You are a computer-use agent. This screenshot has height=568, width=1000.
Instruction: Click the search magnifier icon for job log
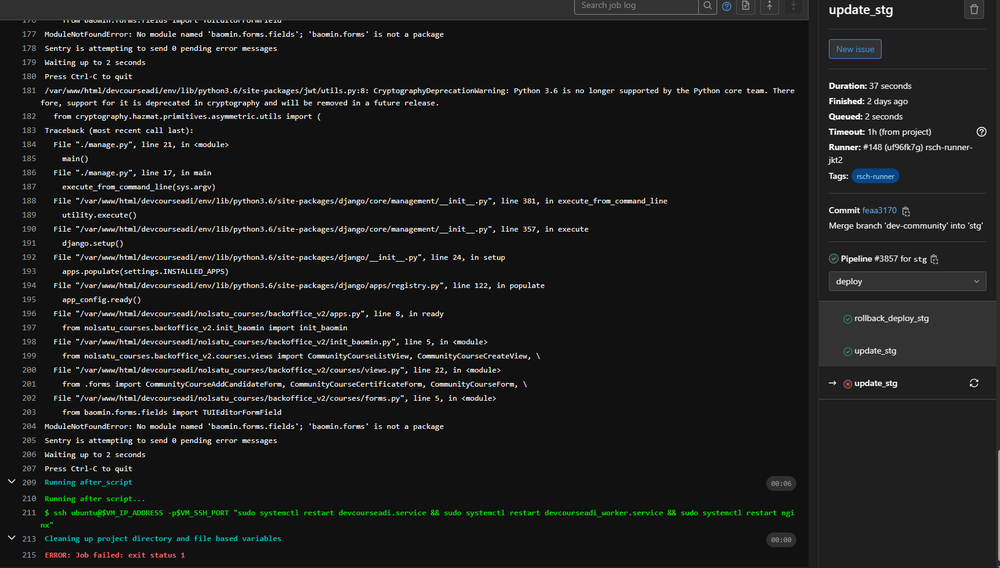click(x=707, y=6)
